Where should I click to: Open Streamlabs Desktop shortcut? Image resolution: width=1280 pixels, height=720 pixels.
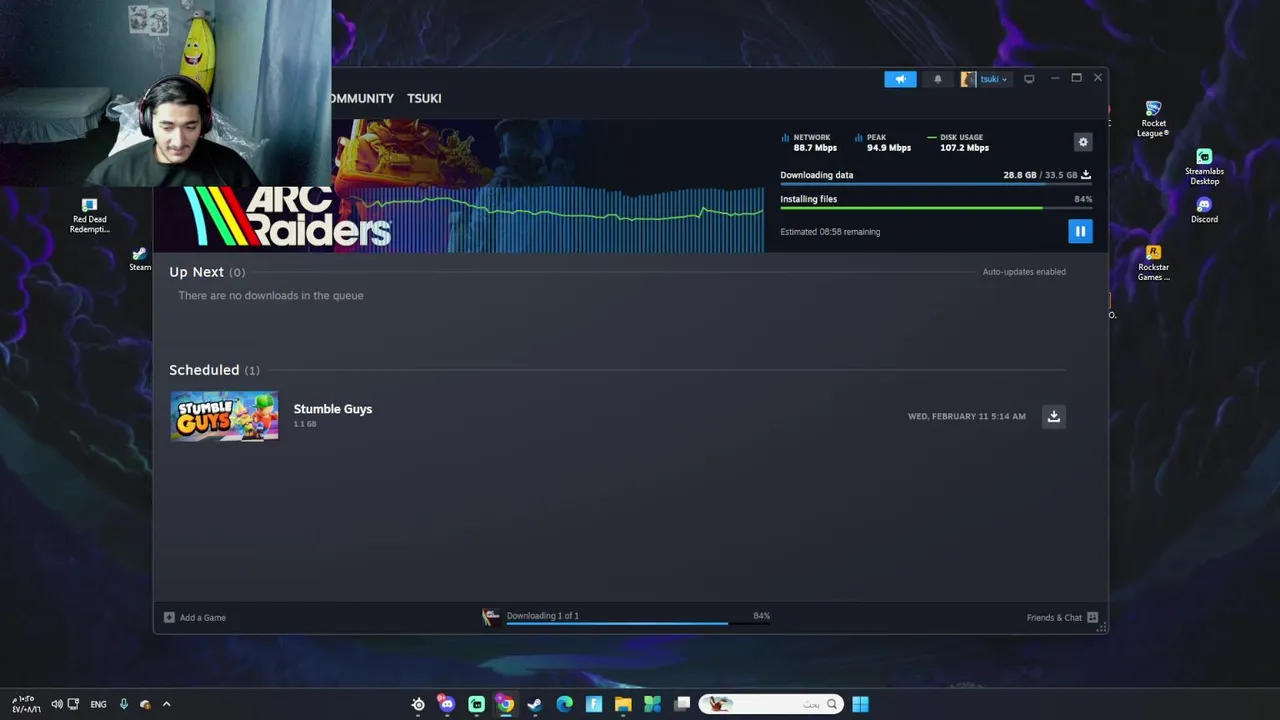[x=1204, y=168]
